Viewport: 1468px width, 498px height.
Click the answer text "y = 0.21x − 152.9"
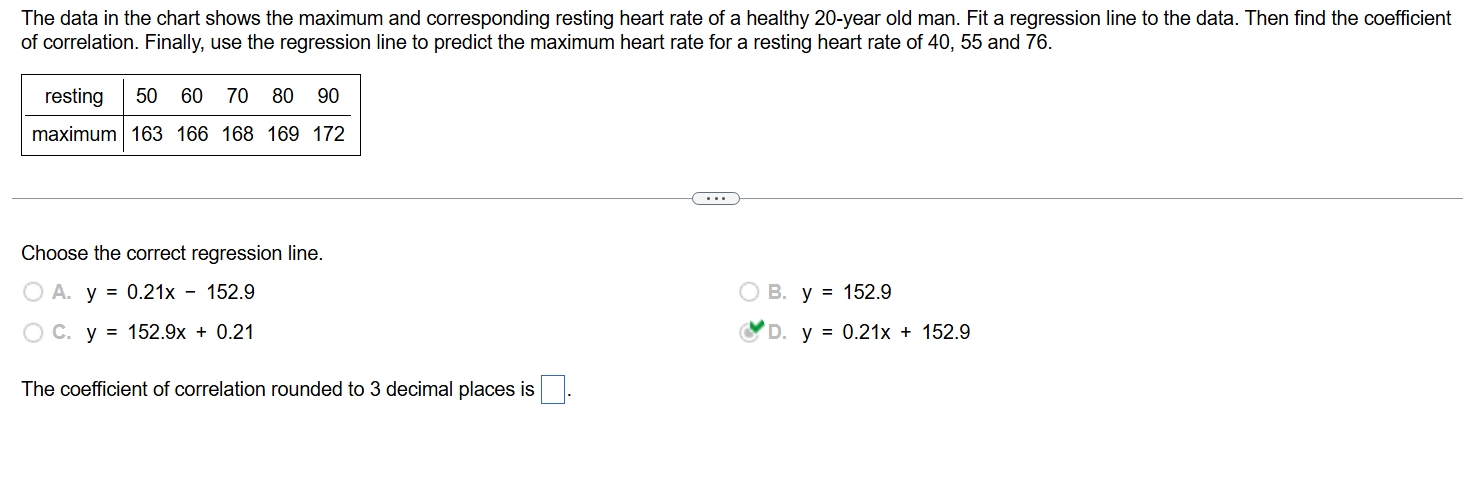click(170, 292)
